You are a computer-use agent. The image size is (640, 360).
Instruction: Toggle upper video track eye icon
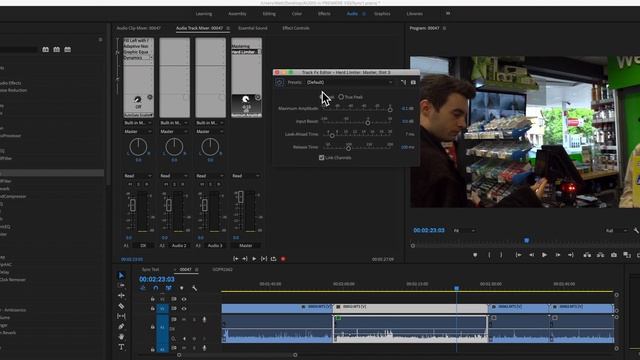pyautogui.click(x=184, y=299)
